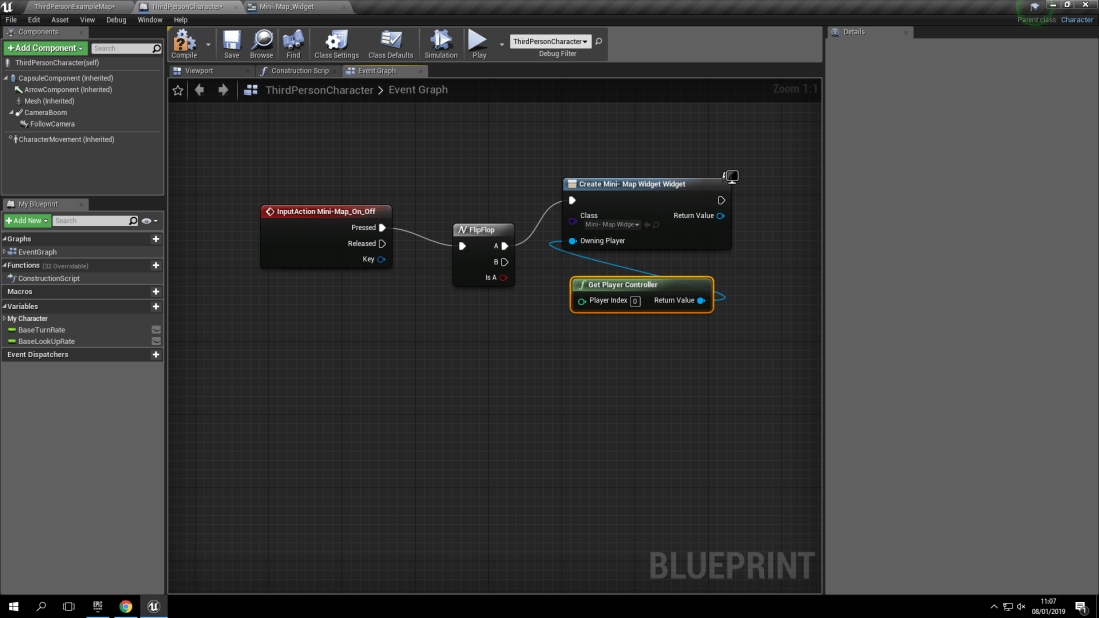Collapse the Variables category
Viewport: 1099px width, 618px height.
pyautogui.click(x=7, y=306)
